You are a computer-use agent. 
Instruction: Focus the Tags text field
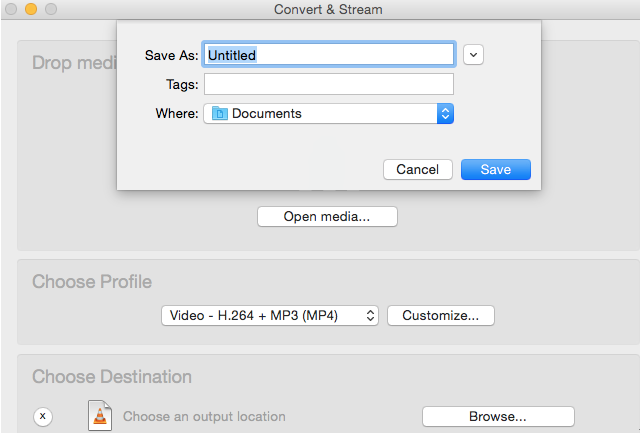coord(328,84)
